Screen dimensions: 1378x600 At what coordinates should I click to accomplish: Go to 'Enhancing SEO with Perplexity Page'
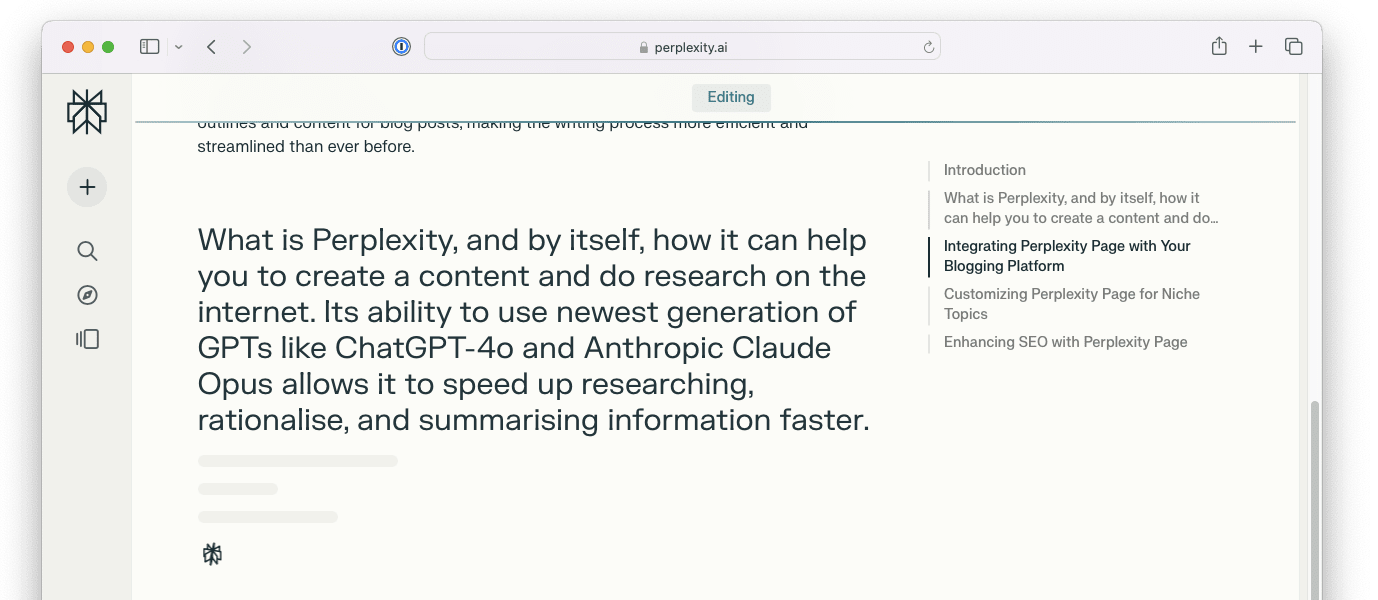[1066, 342]
